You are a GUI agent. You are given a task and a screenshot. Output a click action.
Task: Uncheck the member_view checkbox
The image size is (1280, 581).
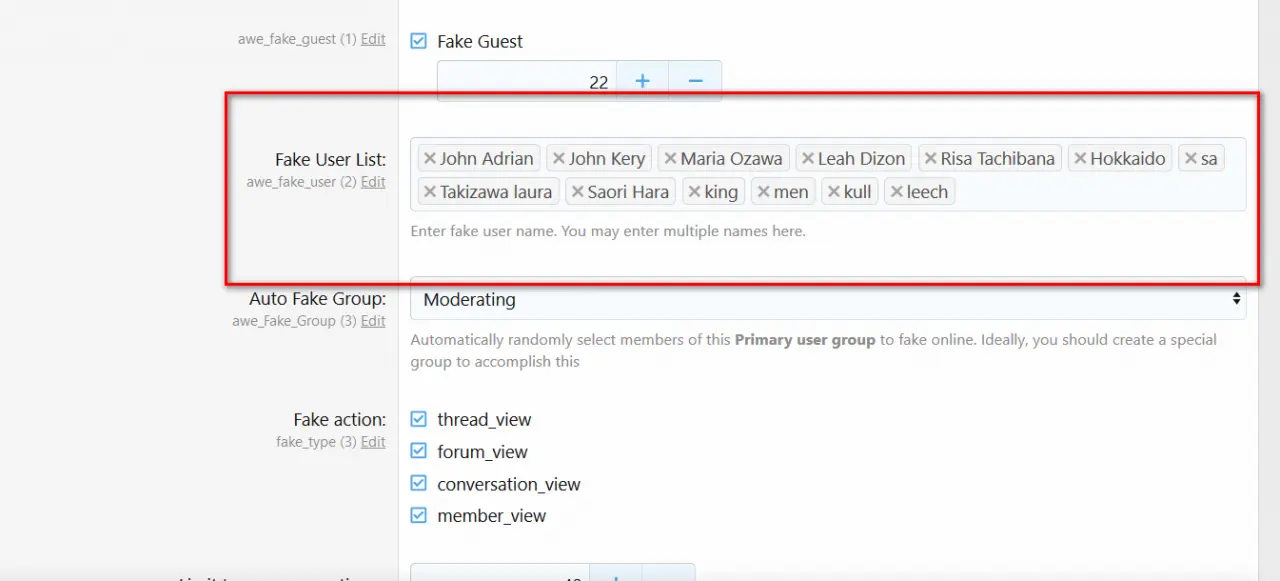[x=419, y=516]
